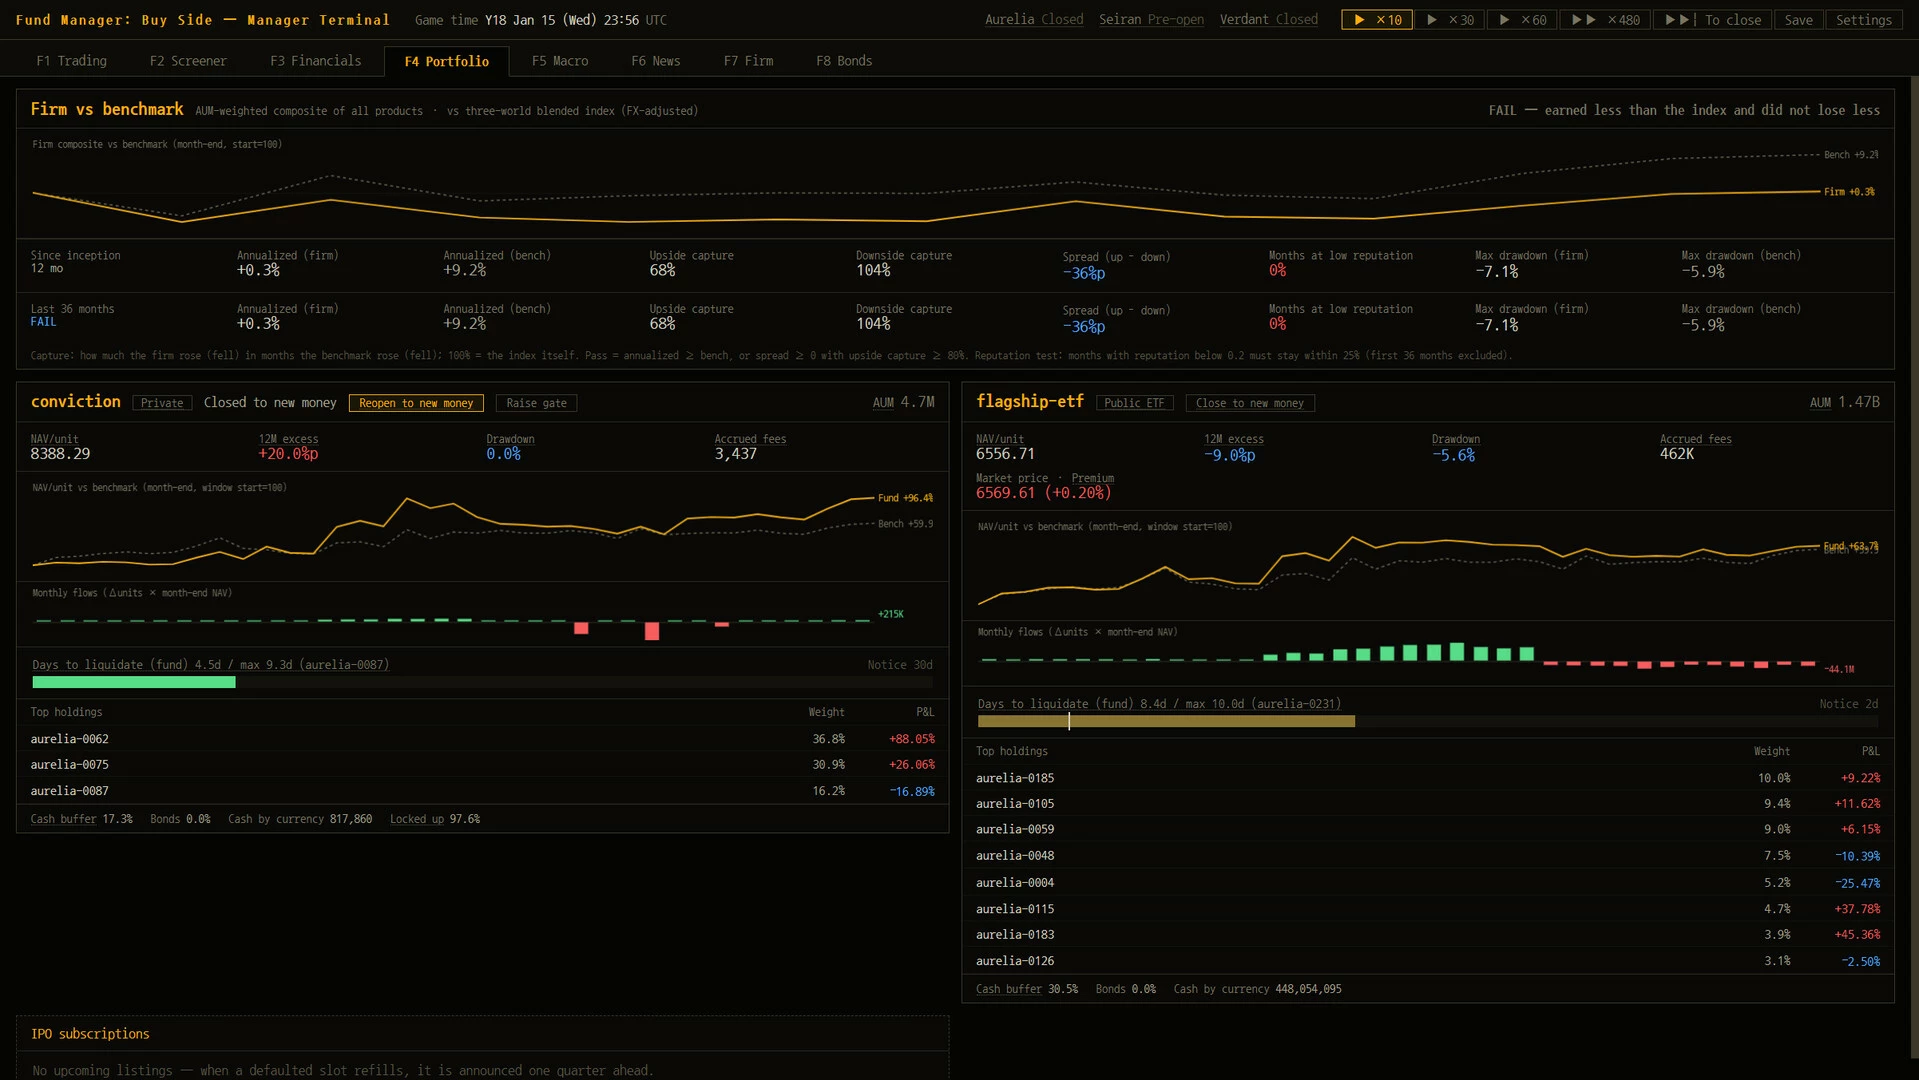
Task: Click the vertical scrollbar on right edge
Action: tap(1914, 567)
